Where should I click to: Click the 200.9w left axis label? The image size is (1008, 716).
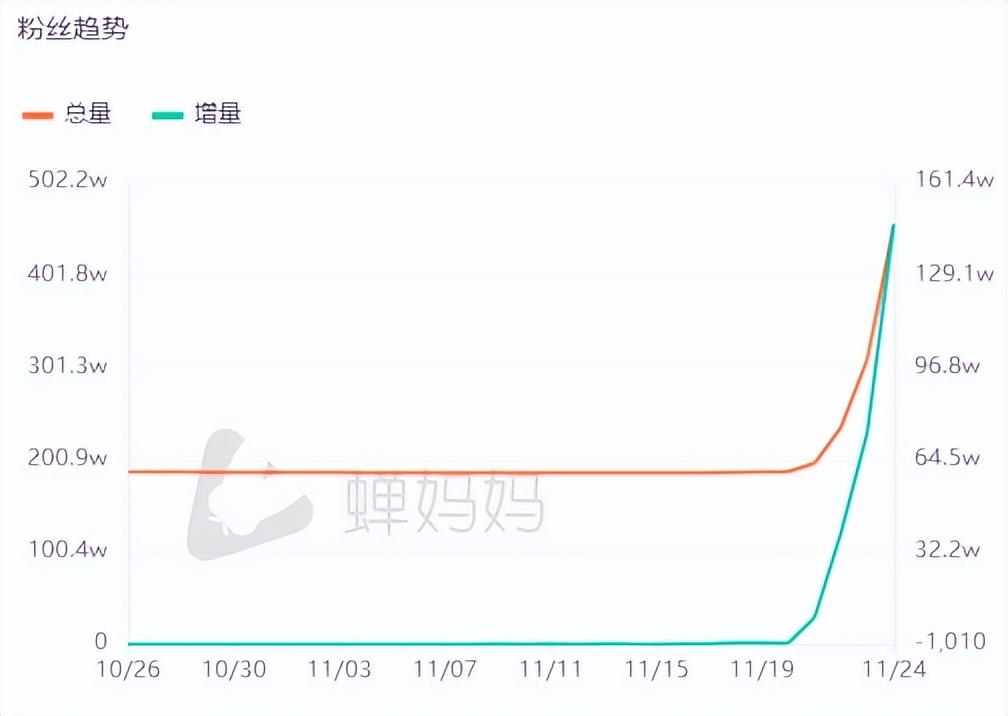point(68,458)
